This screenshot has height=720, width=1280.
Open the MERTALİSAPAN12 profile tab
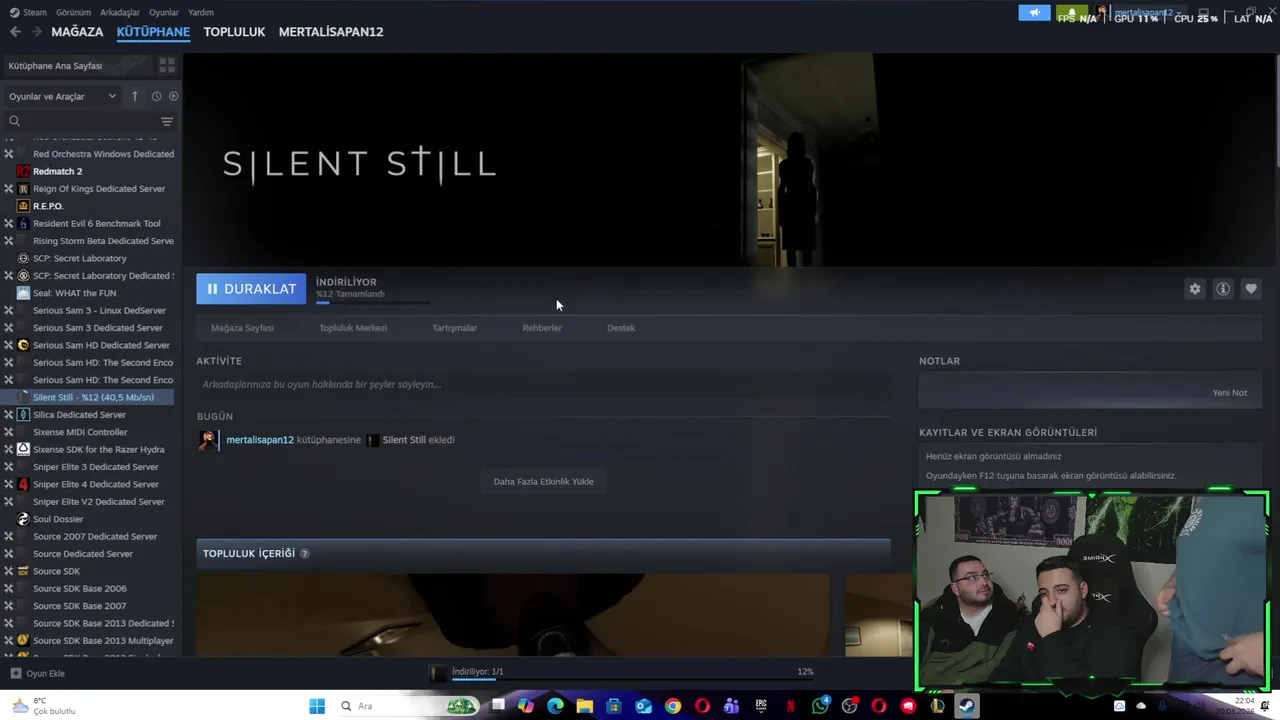[331, 32]
